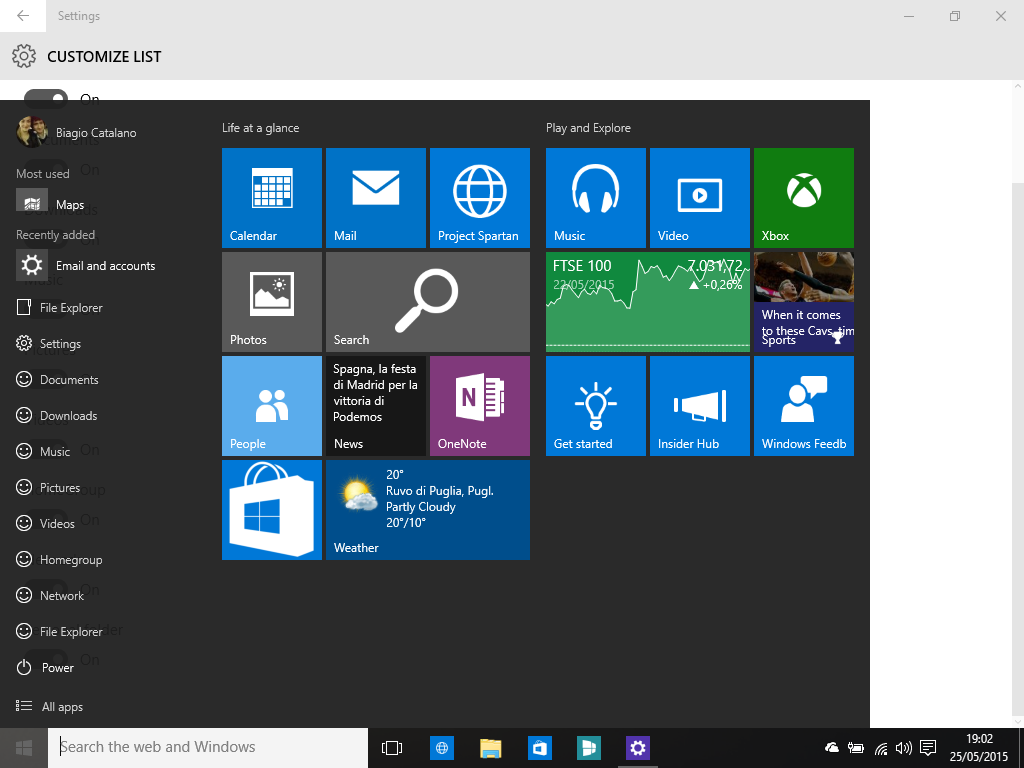The width and height of the screenshot is (1024, 768).
Task: Open the Store shopping bag tile
Action: (272, 509)
